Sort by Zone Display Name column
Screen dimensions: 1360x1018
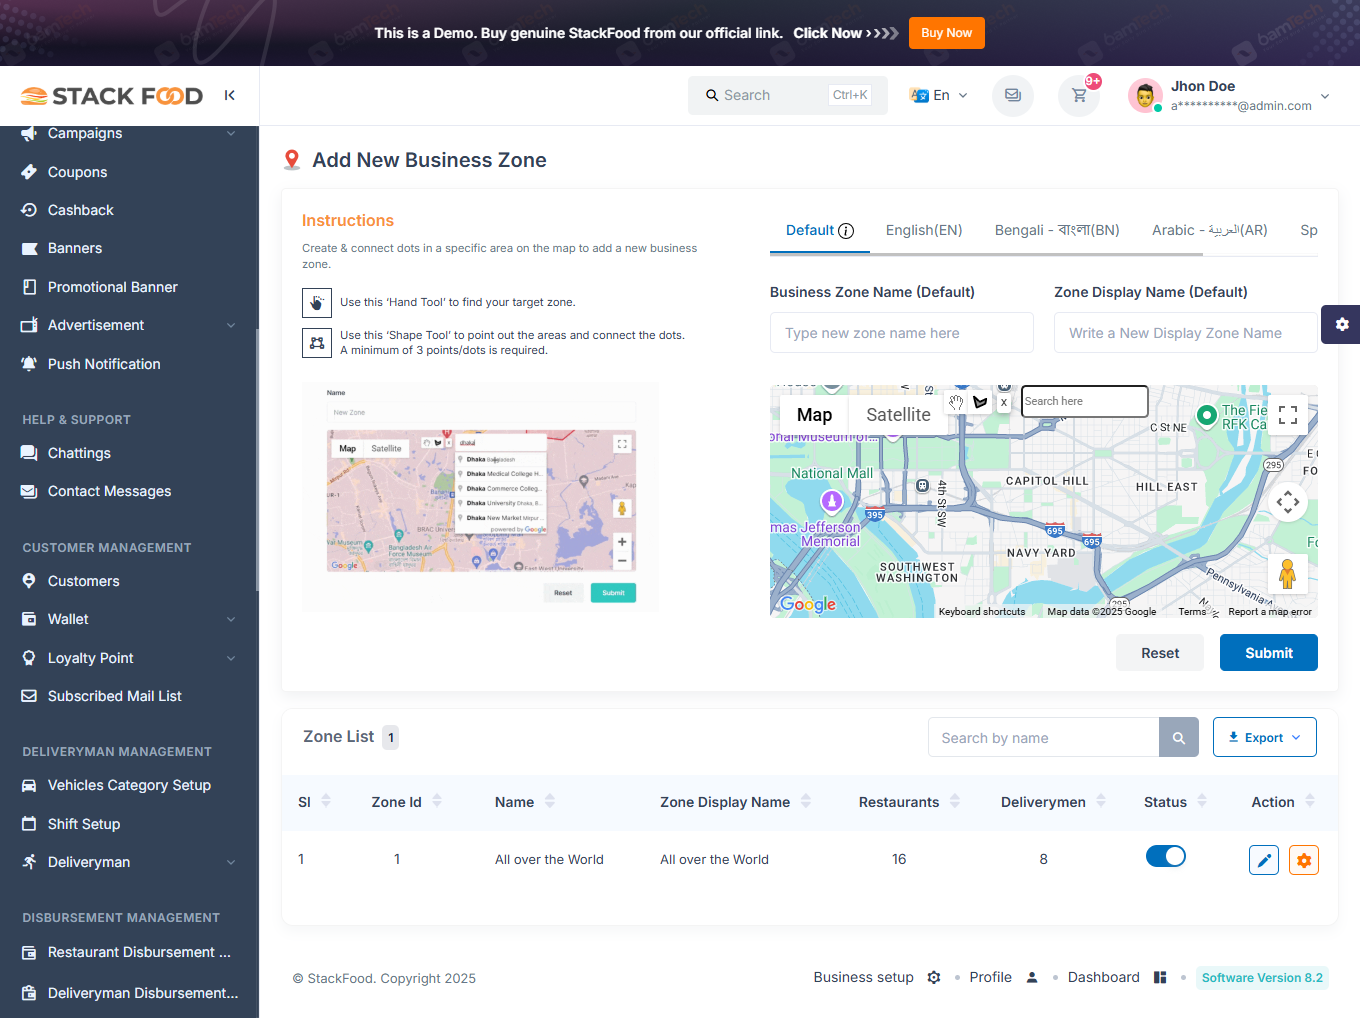[x=806, y=801]
